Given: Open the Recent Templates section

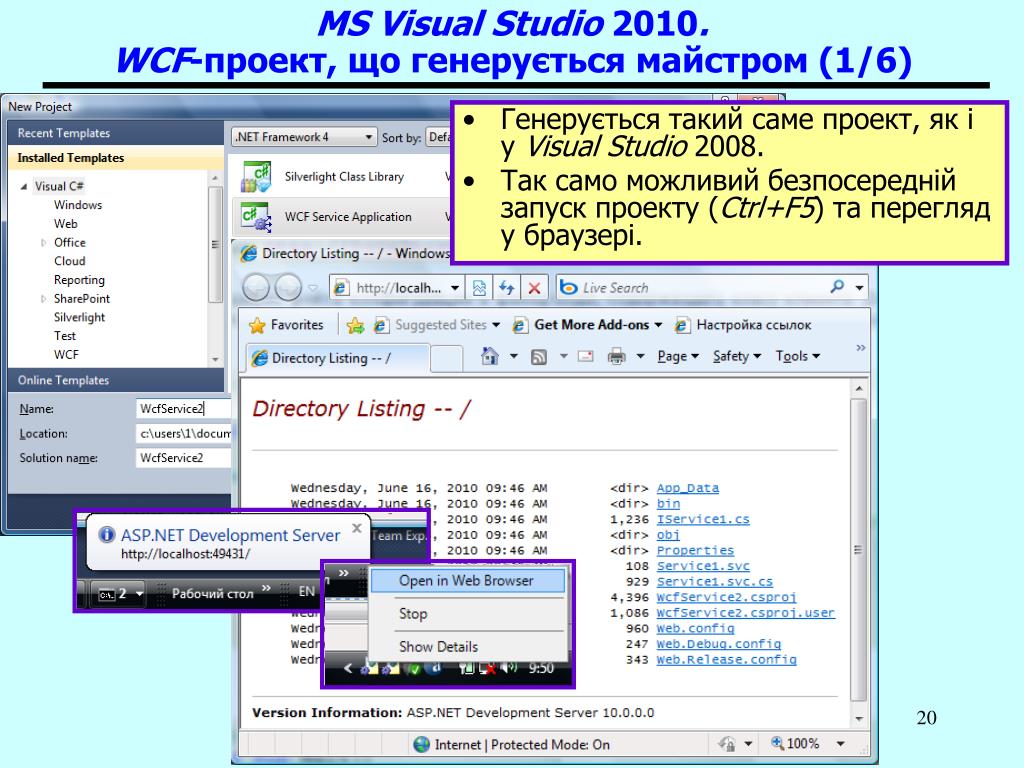Looking at the screenshot, I should point(116,133).
